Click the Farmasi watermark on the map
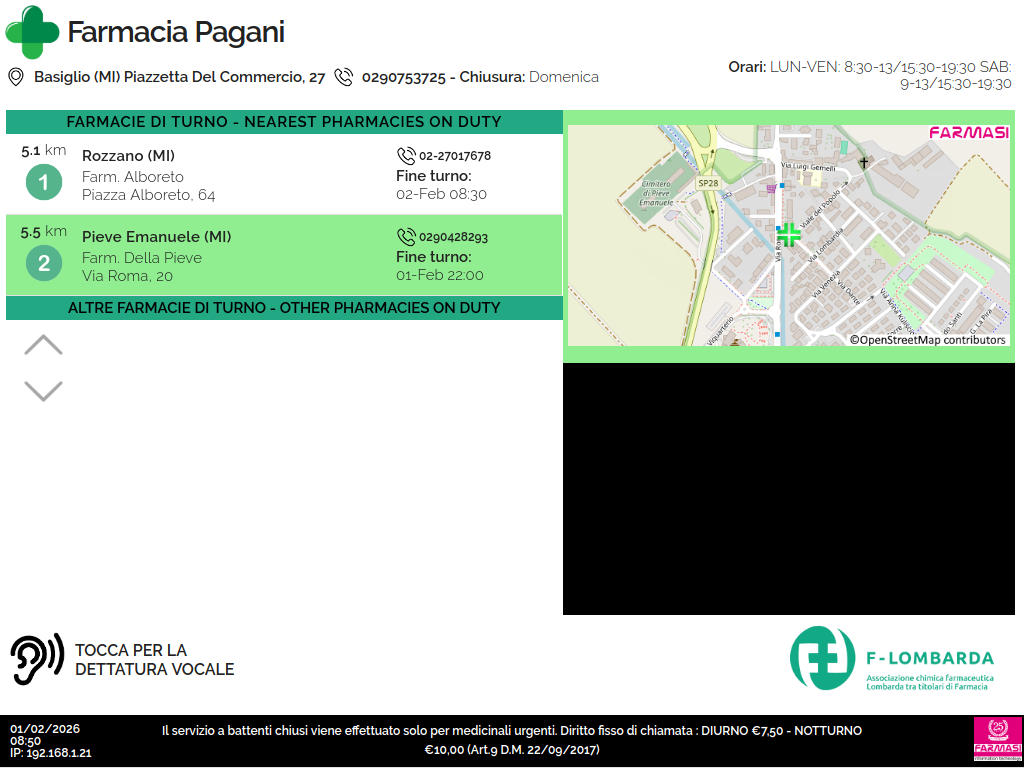The height and width of the screenshot is (768, 1024). point(968,133)
